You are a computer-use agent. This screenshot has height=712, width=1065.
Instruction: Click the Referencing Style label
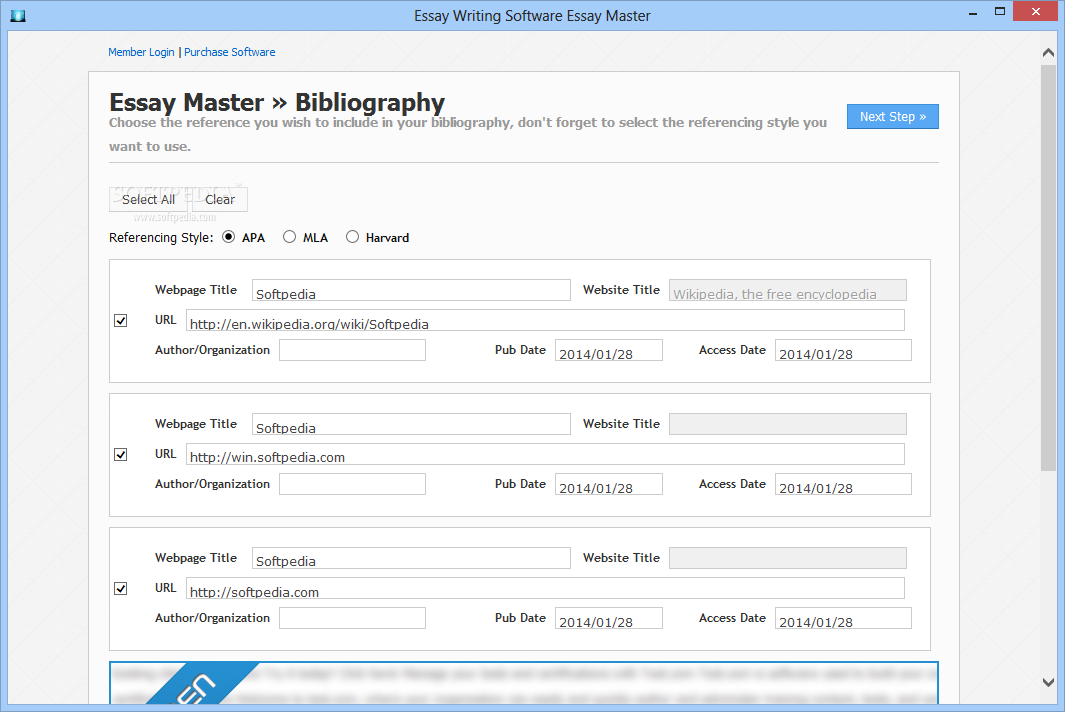pos(161,237)
